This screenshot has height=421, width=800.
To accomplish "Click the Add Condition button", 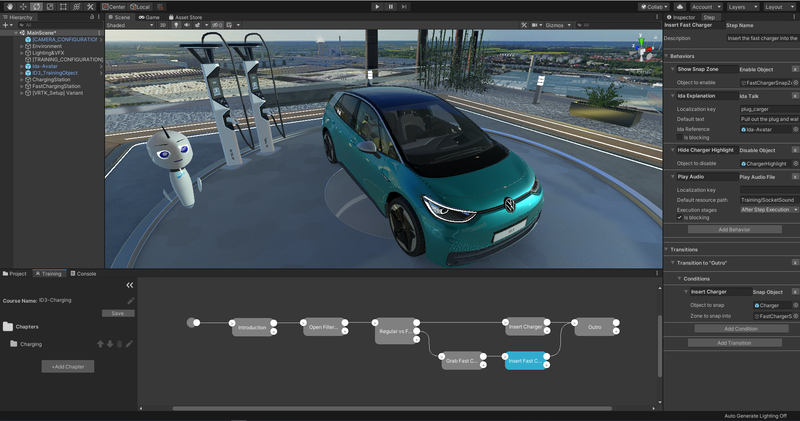I will click(x=741, y=329).
